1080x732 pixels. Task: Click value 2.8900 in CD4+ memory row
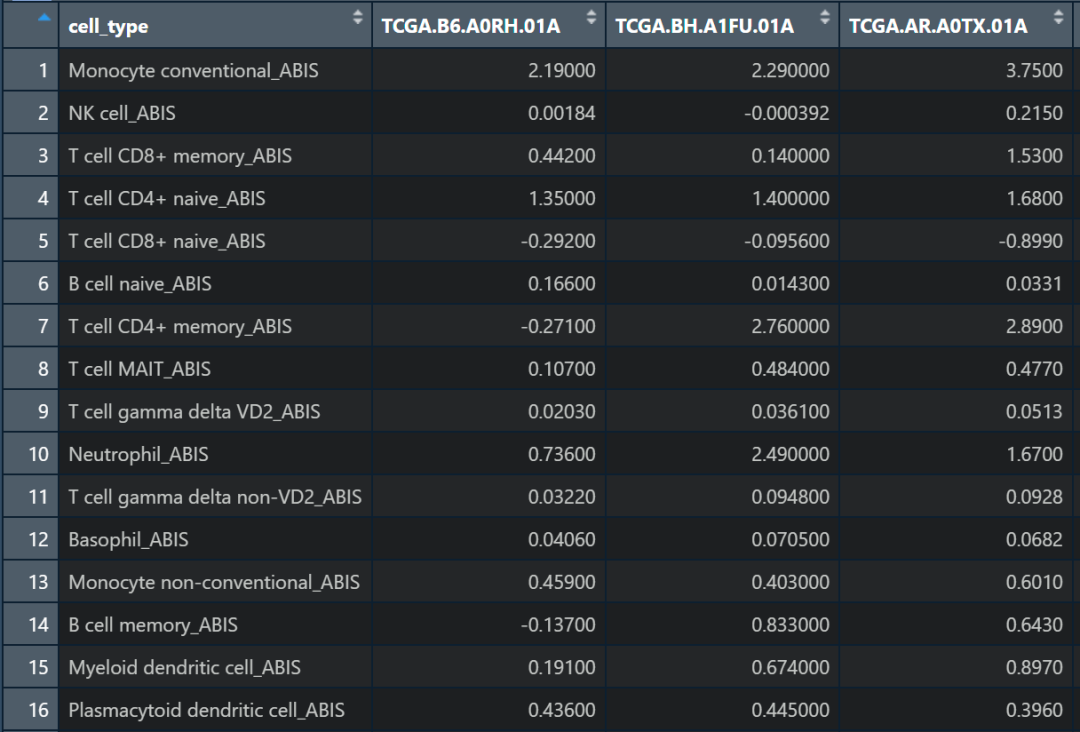pos(1034,326)
